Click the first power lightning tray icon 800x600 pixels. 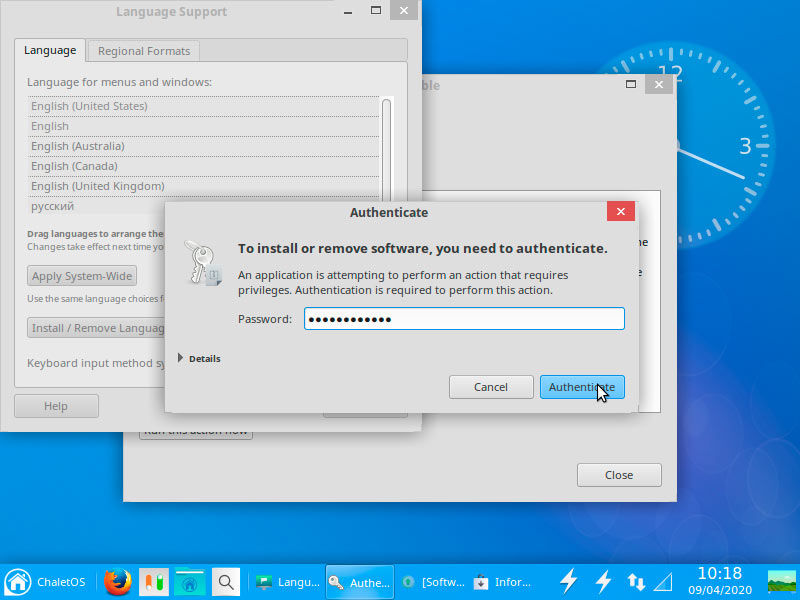click(568, 582)
